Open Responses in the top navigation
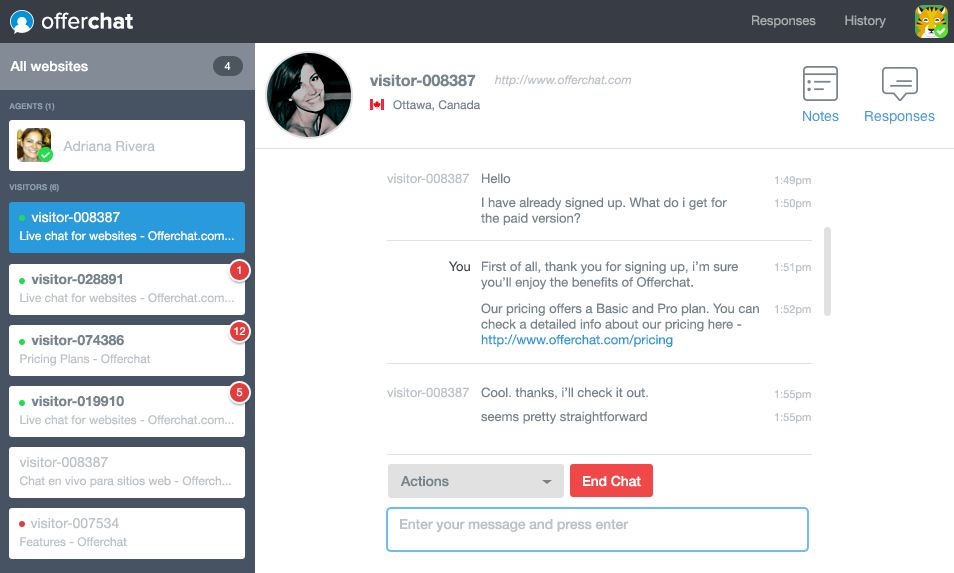Viewport: 954px width, 573px height. (783, 21)
